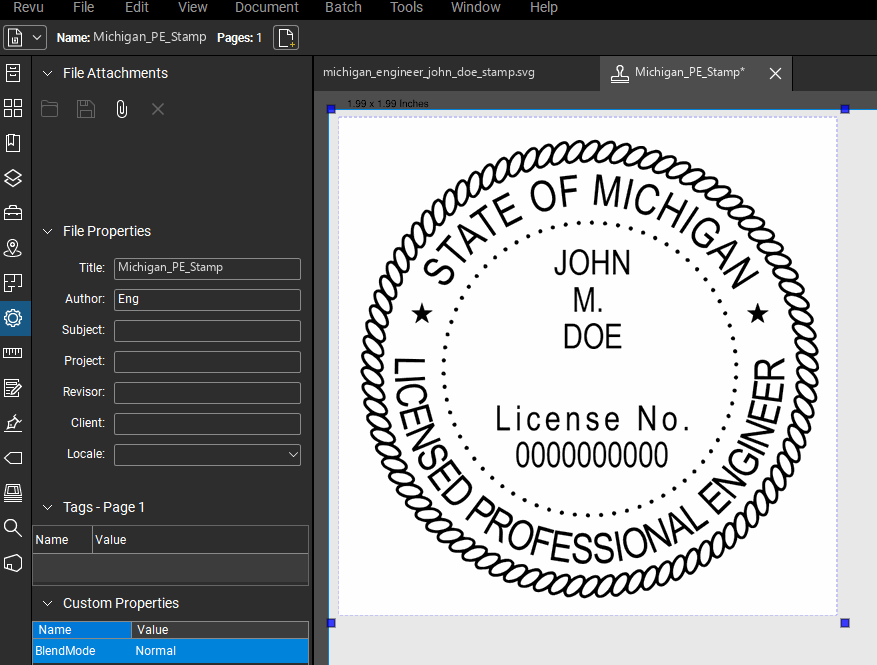Viewport: 877px width, 665px height.
Task: Click the 0000000000 license number in stamp
Action: pos(592,455)
